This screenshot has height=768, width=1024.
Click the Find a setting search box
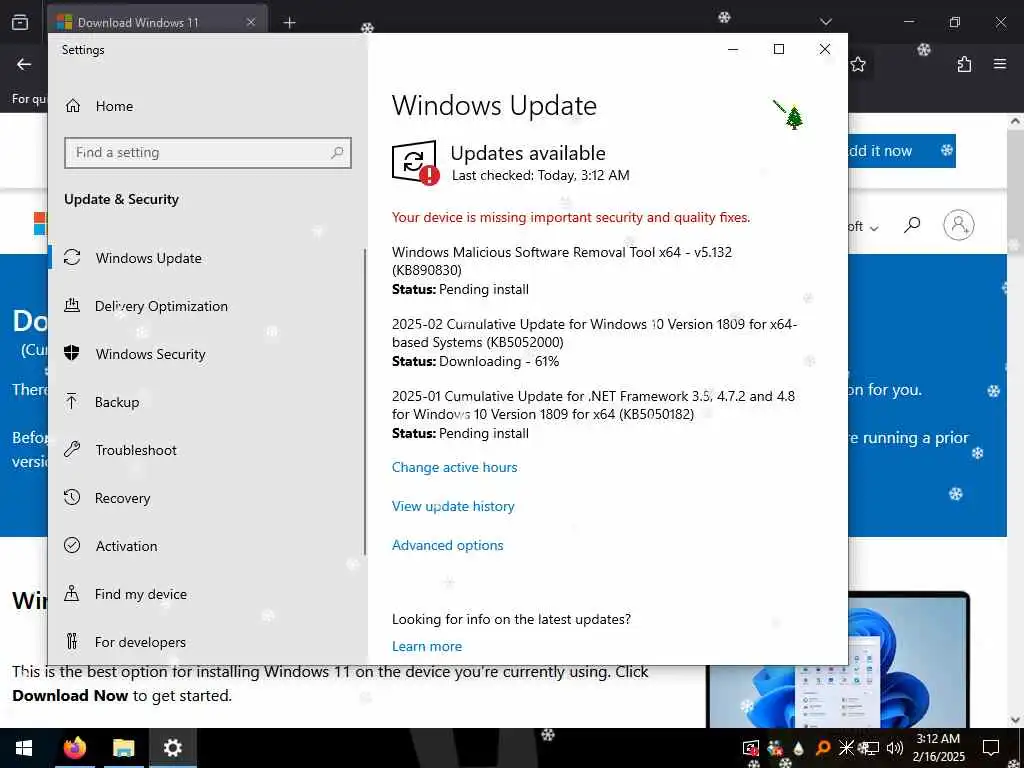[208, 153]
